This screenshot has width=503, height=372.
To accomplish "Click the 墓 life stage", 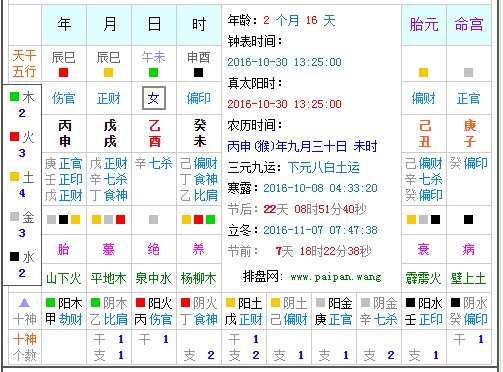I will coord(108,249).
